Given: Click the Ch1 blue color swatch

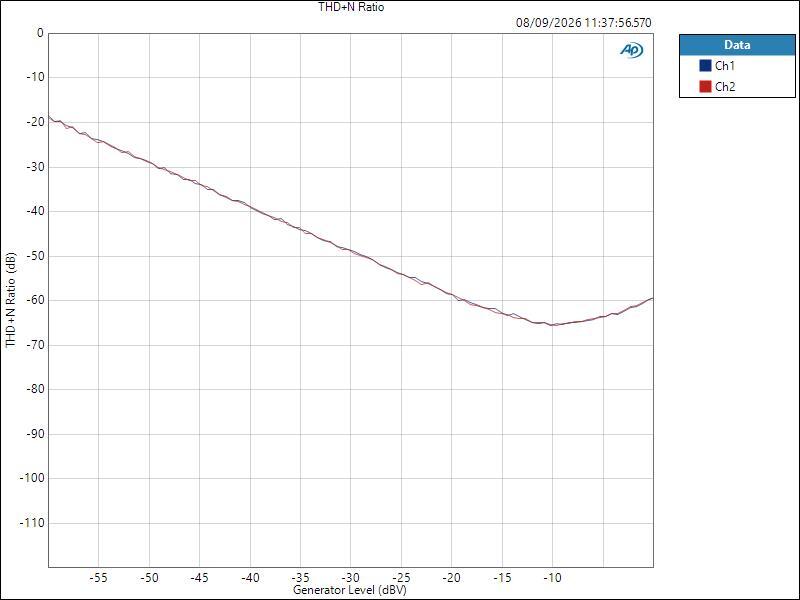Looking at the screenshot, I should pos(705,66).
